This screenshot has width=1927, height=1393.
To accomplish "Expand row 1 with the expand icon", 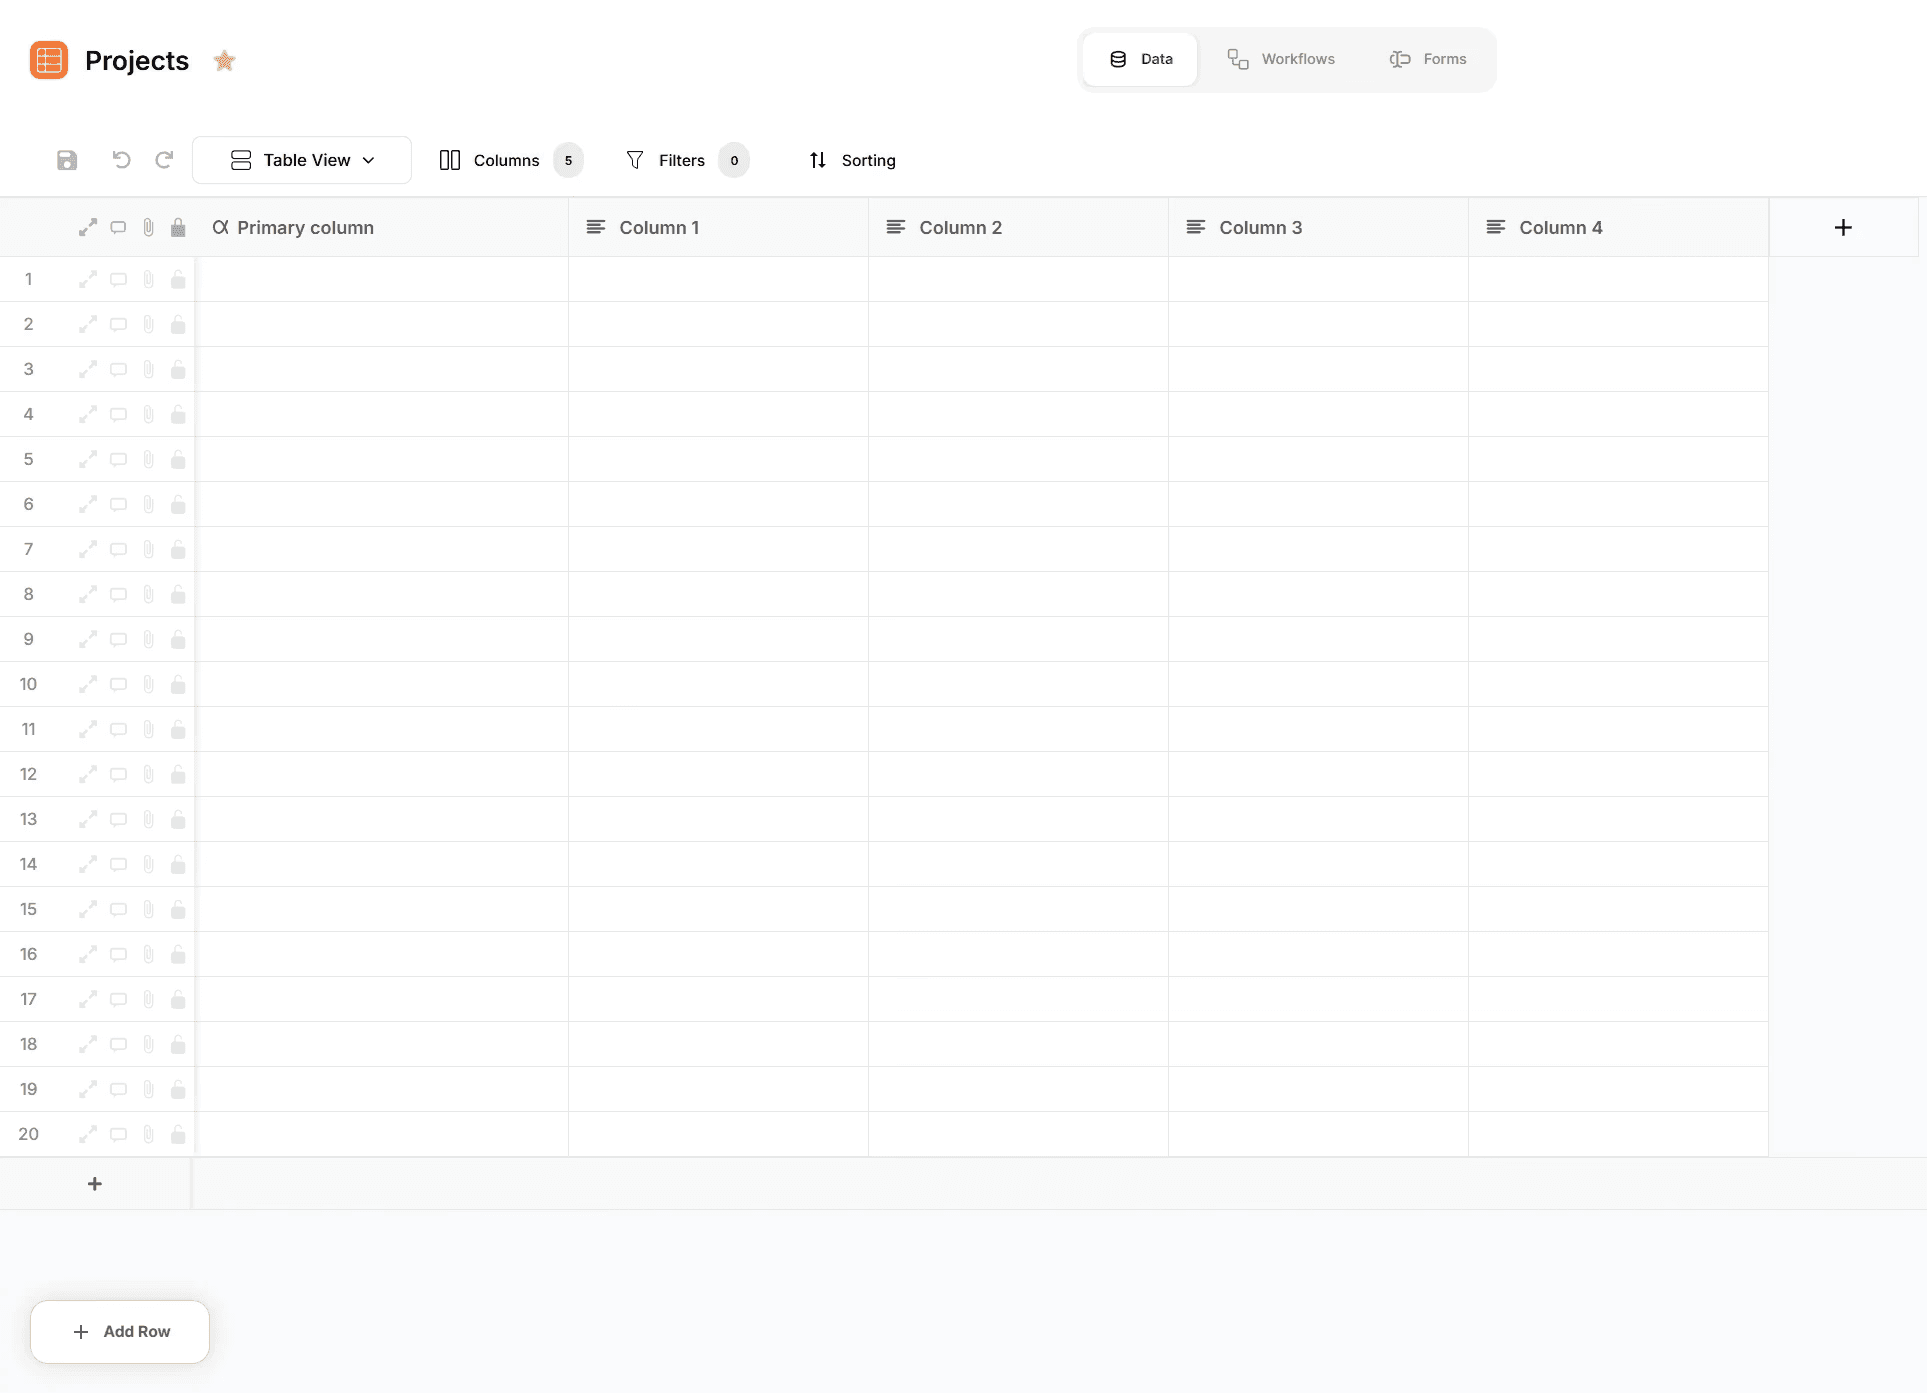I will coord(88,279).
